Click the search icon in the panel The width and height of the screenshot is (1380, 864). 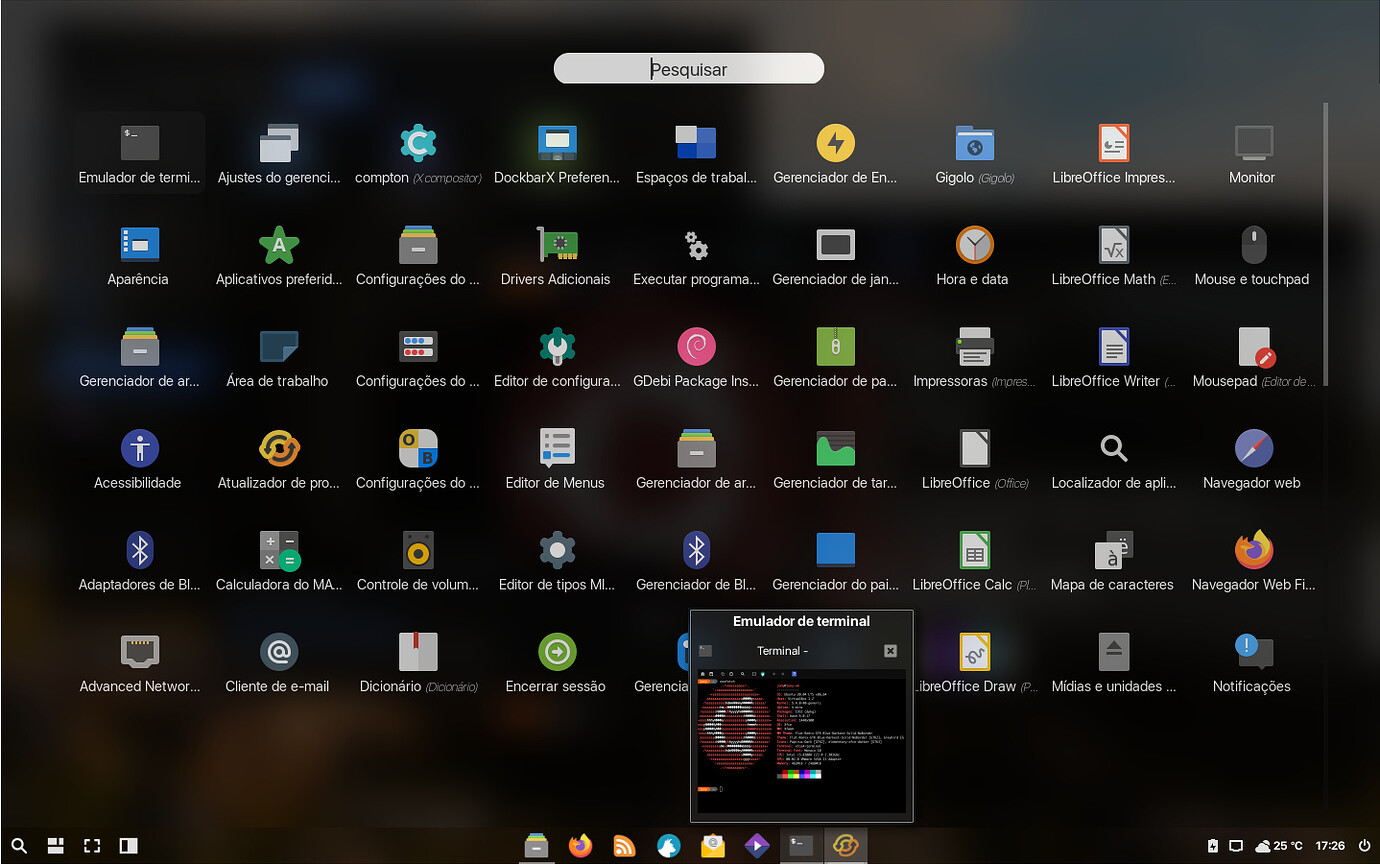pyautogui.click(x=19, y=846)
